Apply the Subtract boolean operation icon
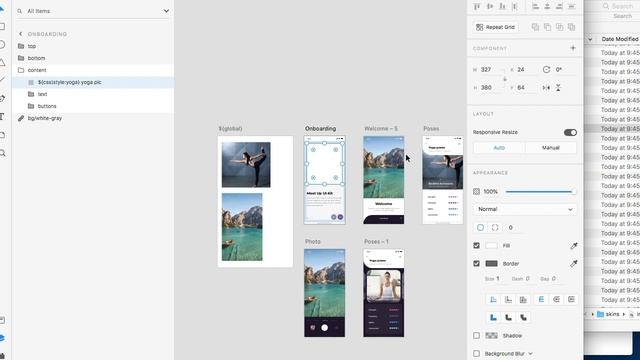 [x=547, y=27]
